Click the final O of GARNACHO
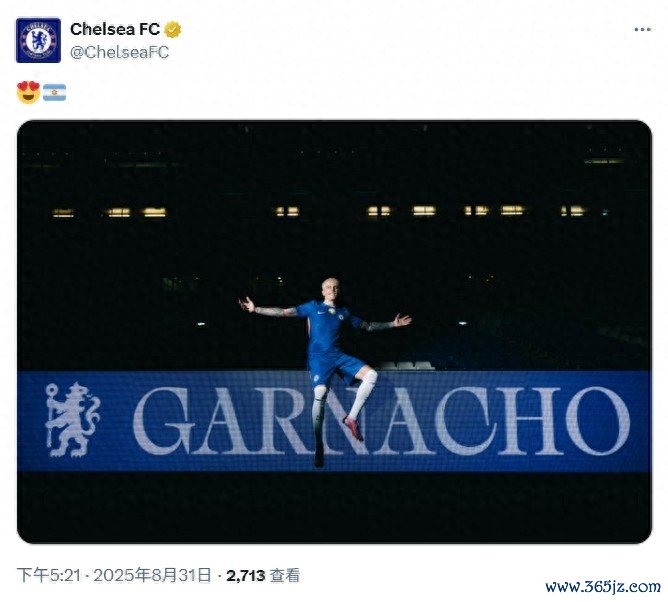This screenshot has width=668, height=602. point(598,421)
